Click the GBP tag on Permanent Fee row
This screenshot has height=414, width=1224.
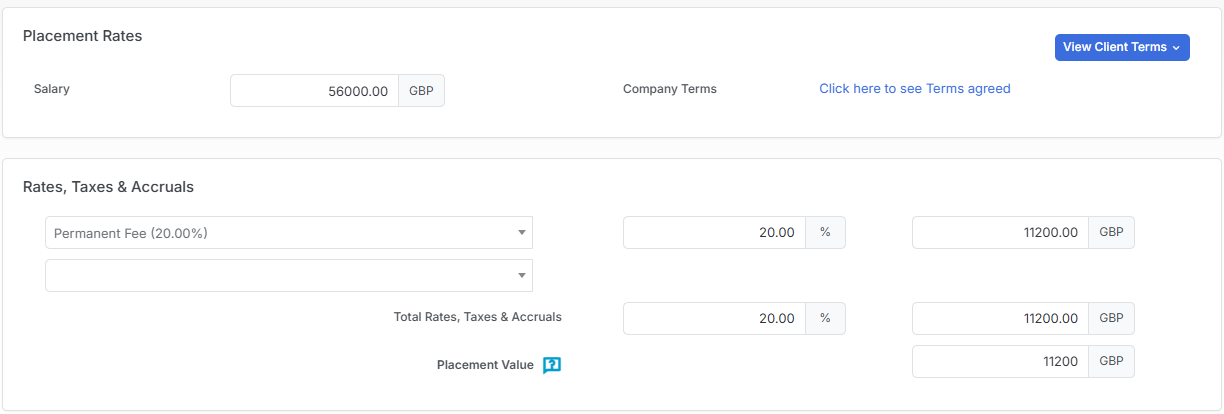pos(1111,233)
